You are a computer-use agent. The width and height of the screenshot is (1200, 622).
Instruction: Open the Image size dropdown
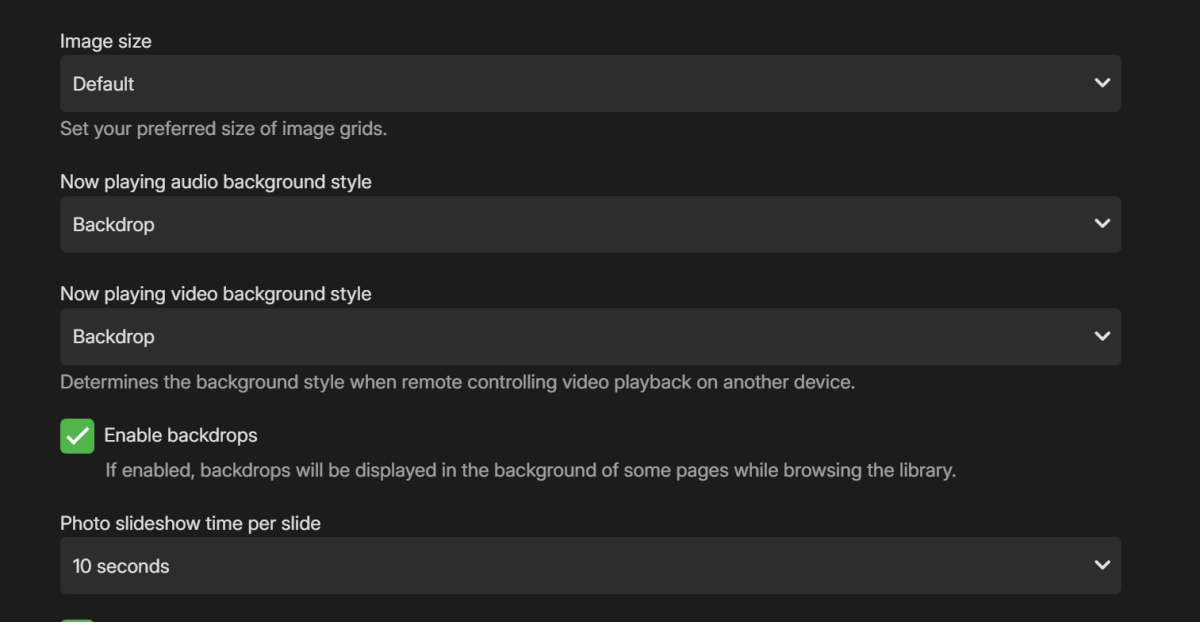coord(590,83)
